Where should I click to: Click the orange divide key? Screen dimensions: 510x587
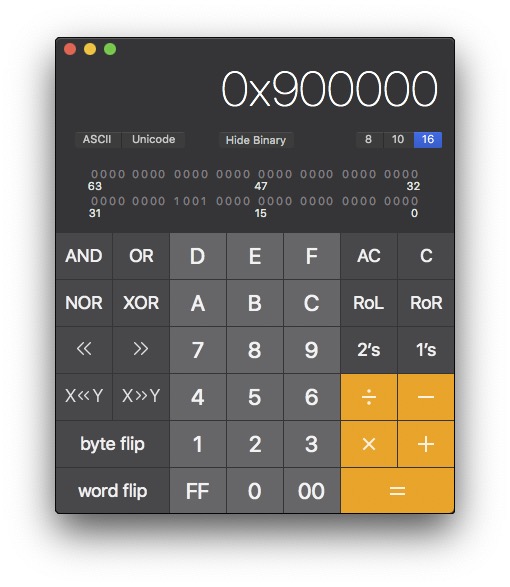pyautogui.click(x=369, y=397)
